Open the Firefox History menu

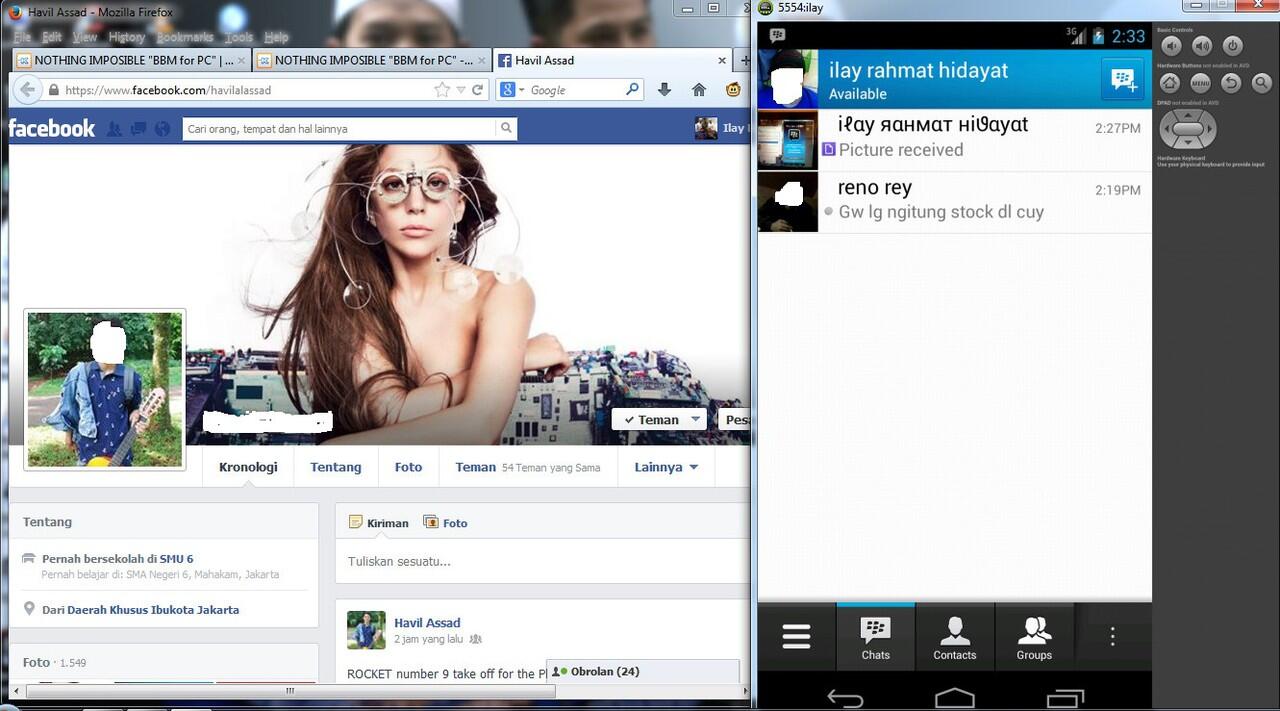[126, 37]
